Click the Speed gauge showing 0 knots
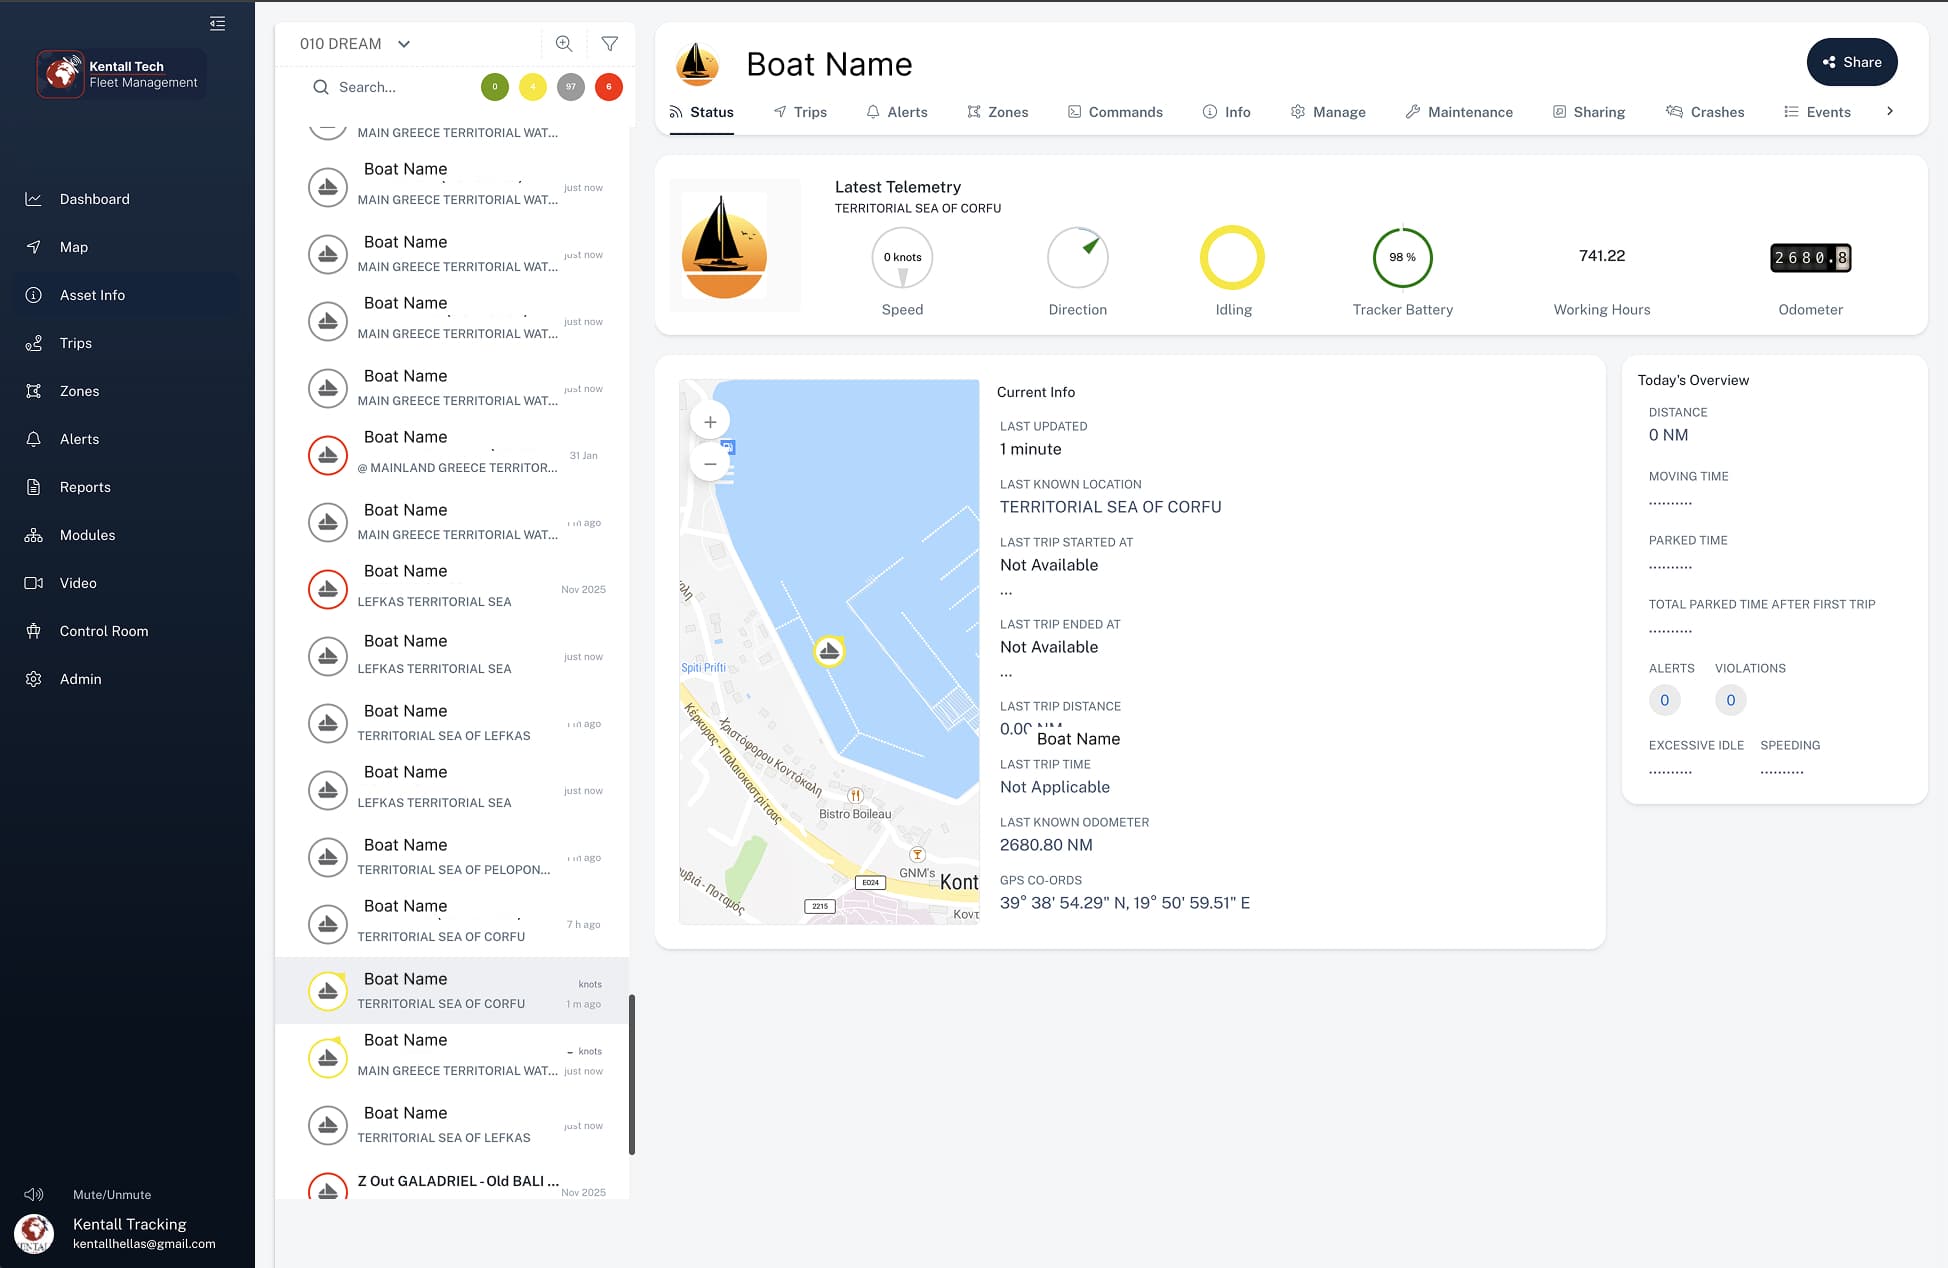 click(x=902, y=258)
